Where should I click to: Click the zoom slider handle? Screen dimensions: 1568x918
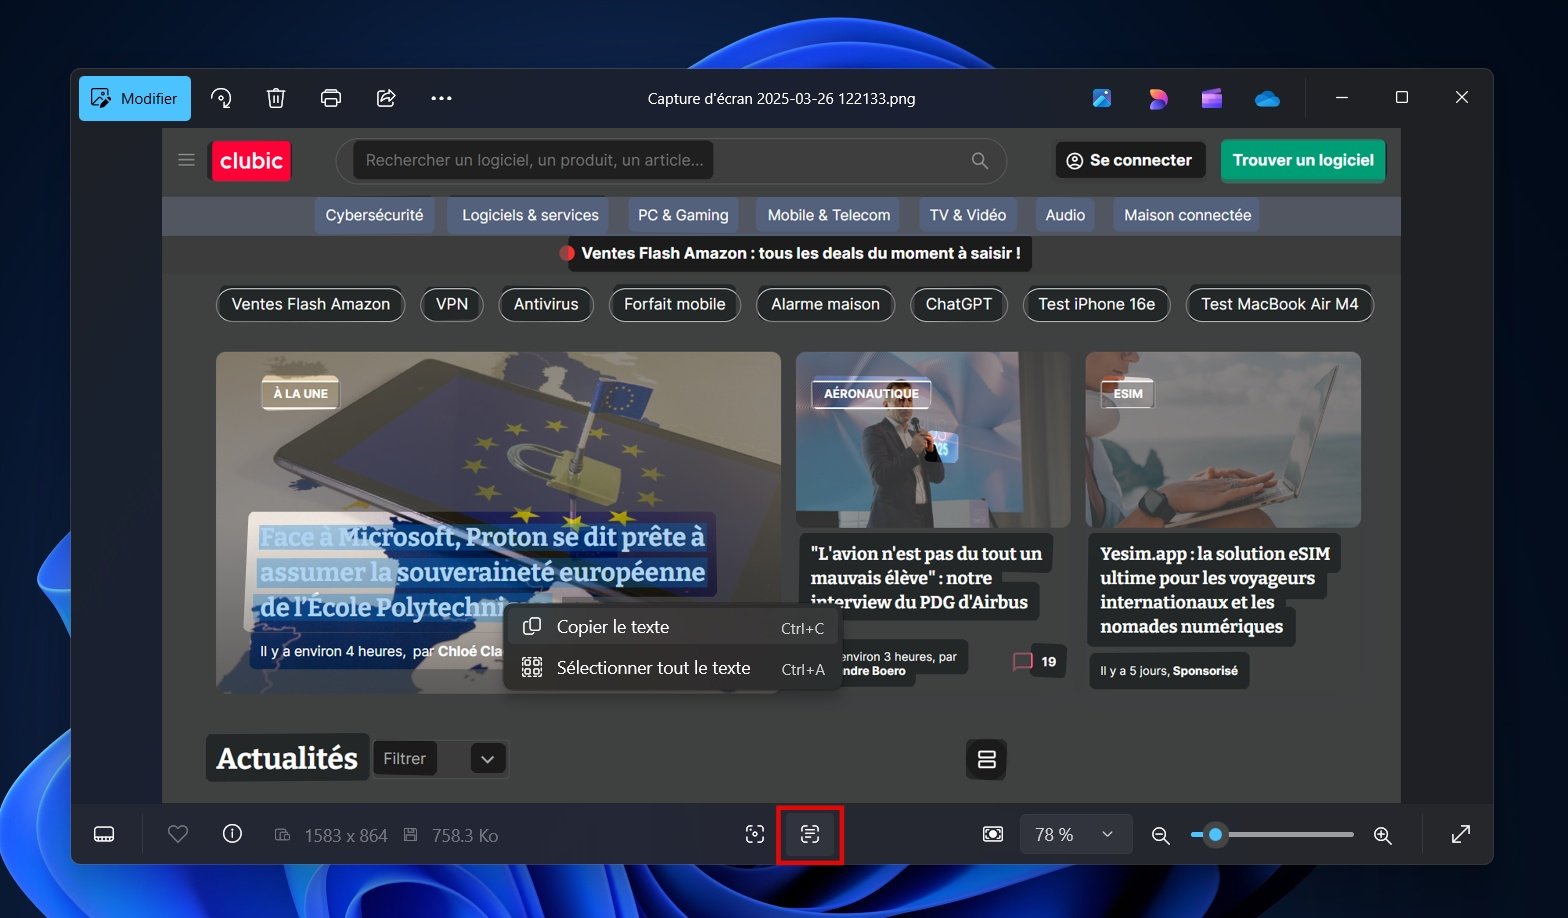pos(1215,834)
